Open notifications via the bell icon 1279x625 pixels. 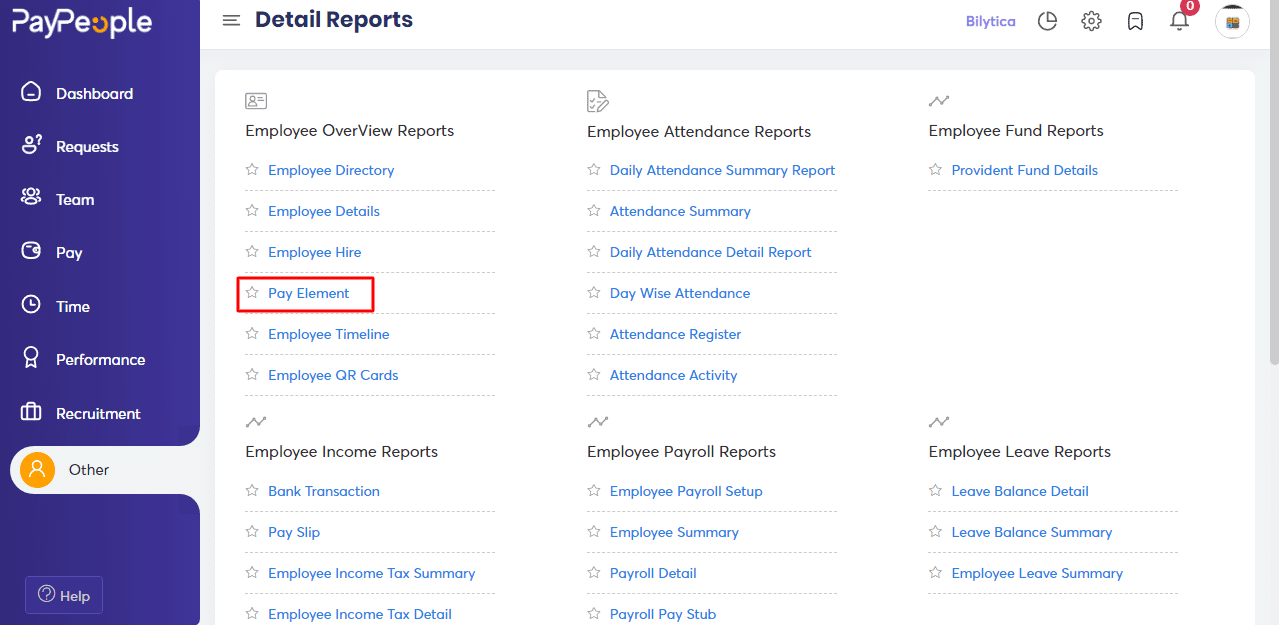(1179, 21)
